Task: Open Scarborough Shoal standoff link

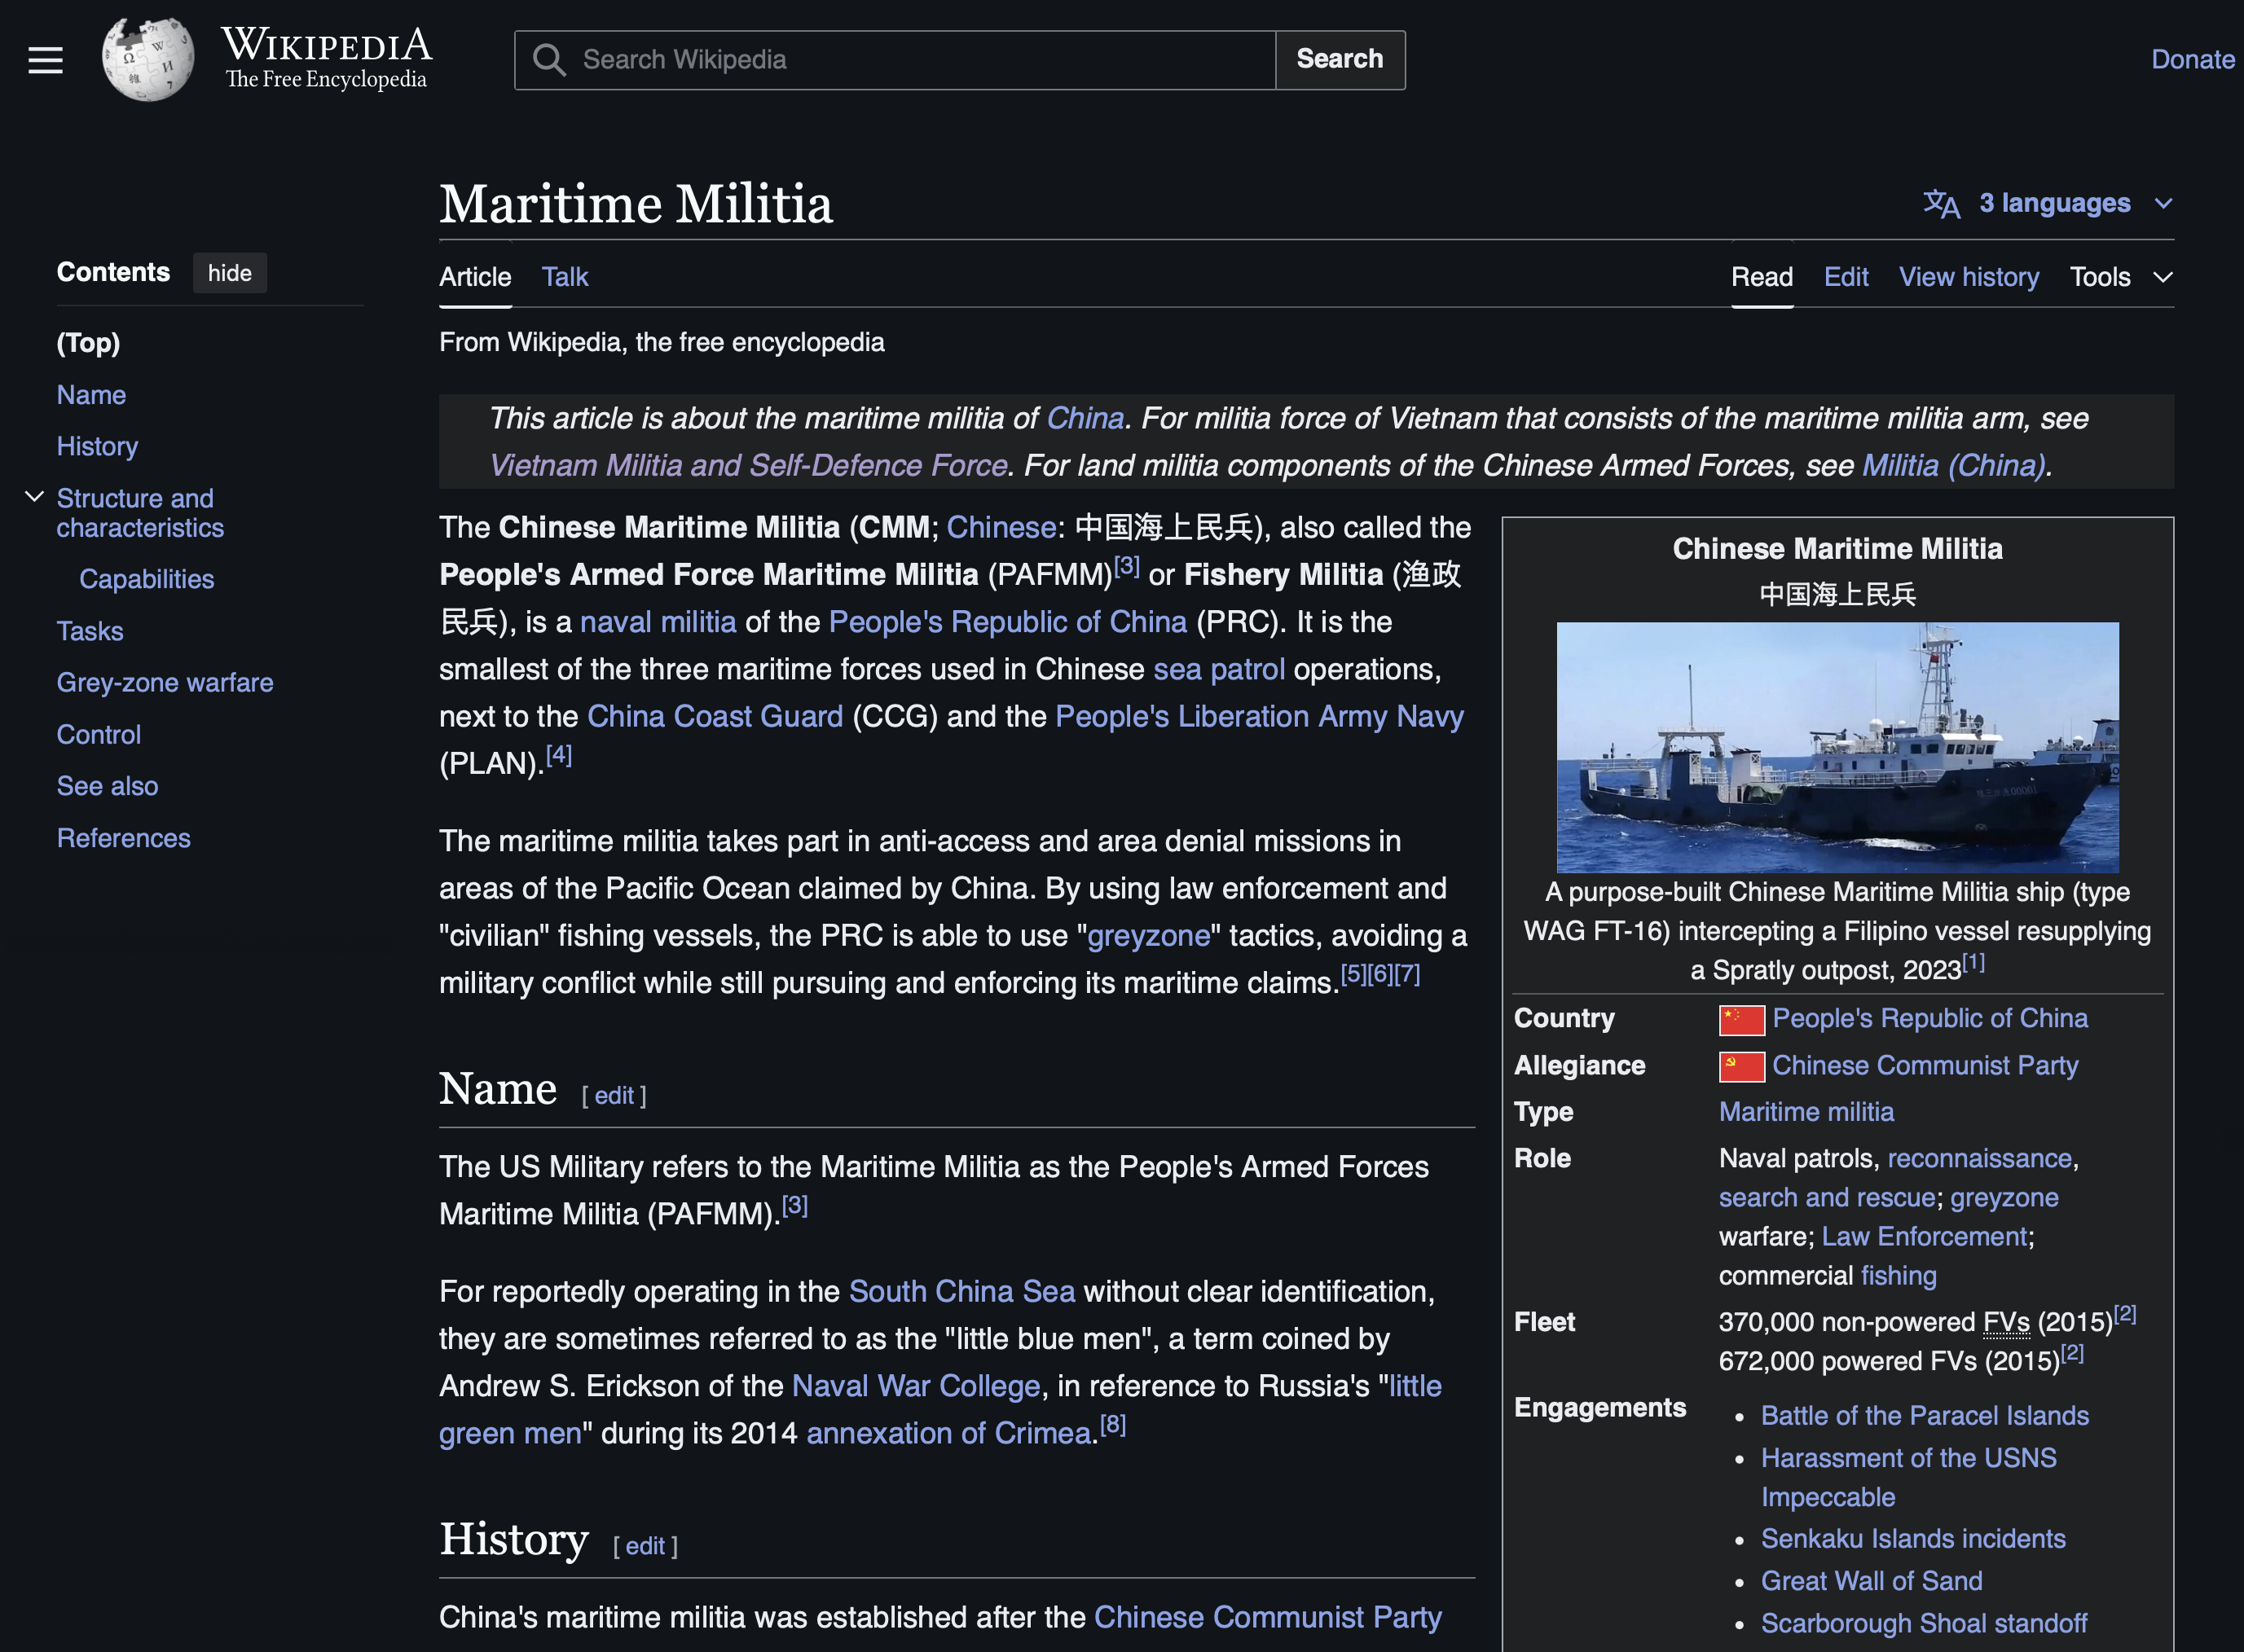Action: (x=1924, y=1623)
